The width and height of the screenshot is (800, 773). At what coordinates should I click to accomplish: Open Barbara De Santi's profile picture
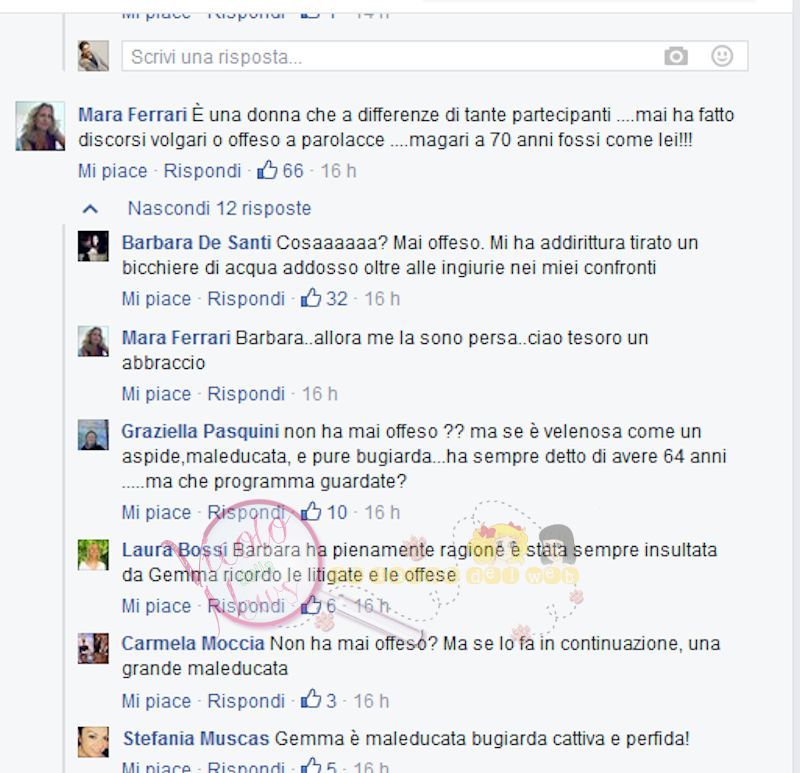(x=93, y=246)
